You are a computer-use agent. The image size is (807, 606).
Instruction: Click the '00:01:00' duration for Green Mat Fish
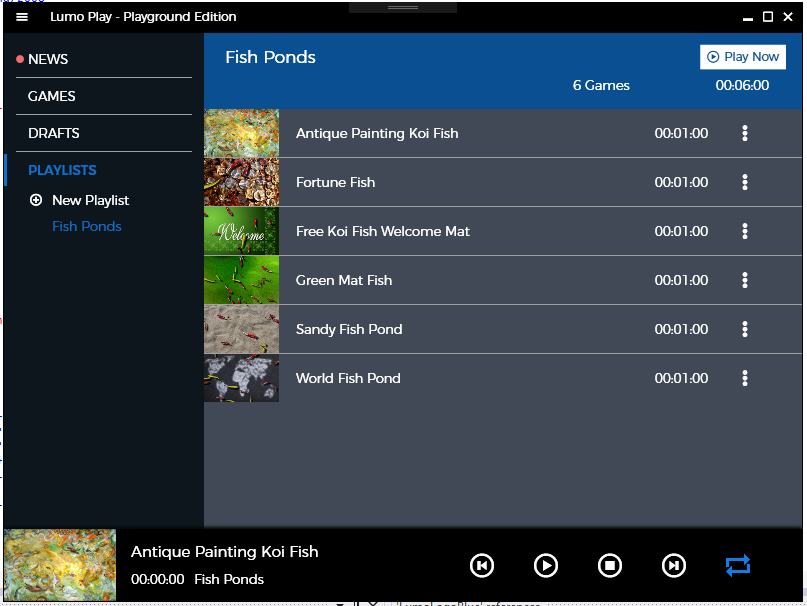coord(681,280)
